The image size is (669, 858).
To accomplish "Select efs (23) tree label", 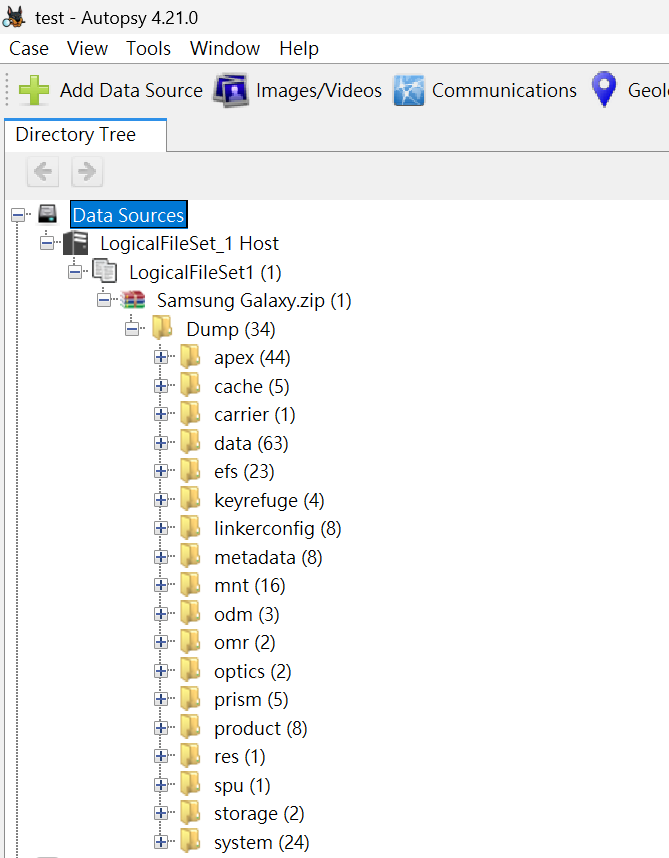I will point(244,471).
